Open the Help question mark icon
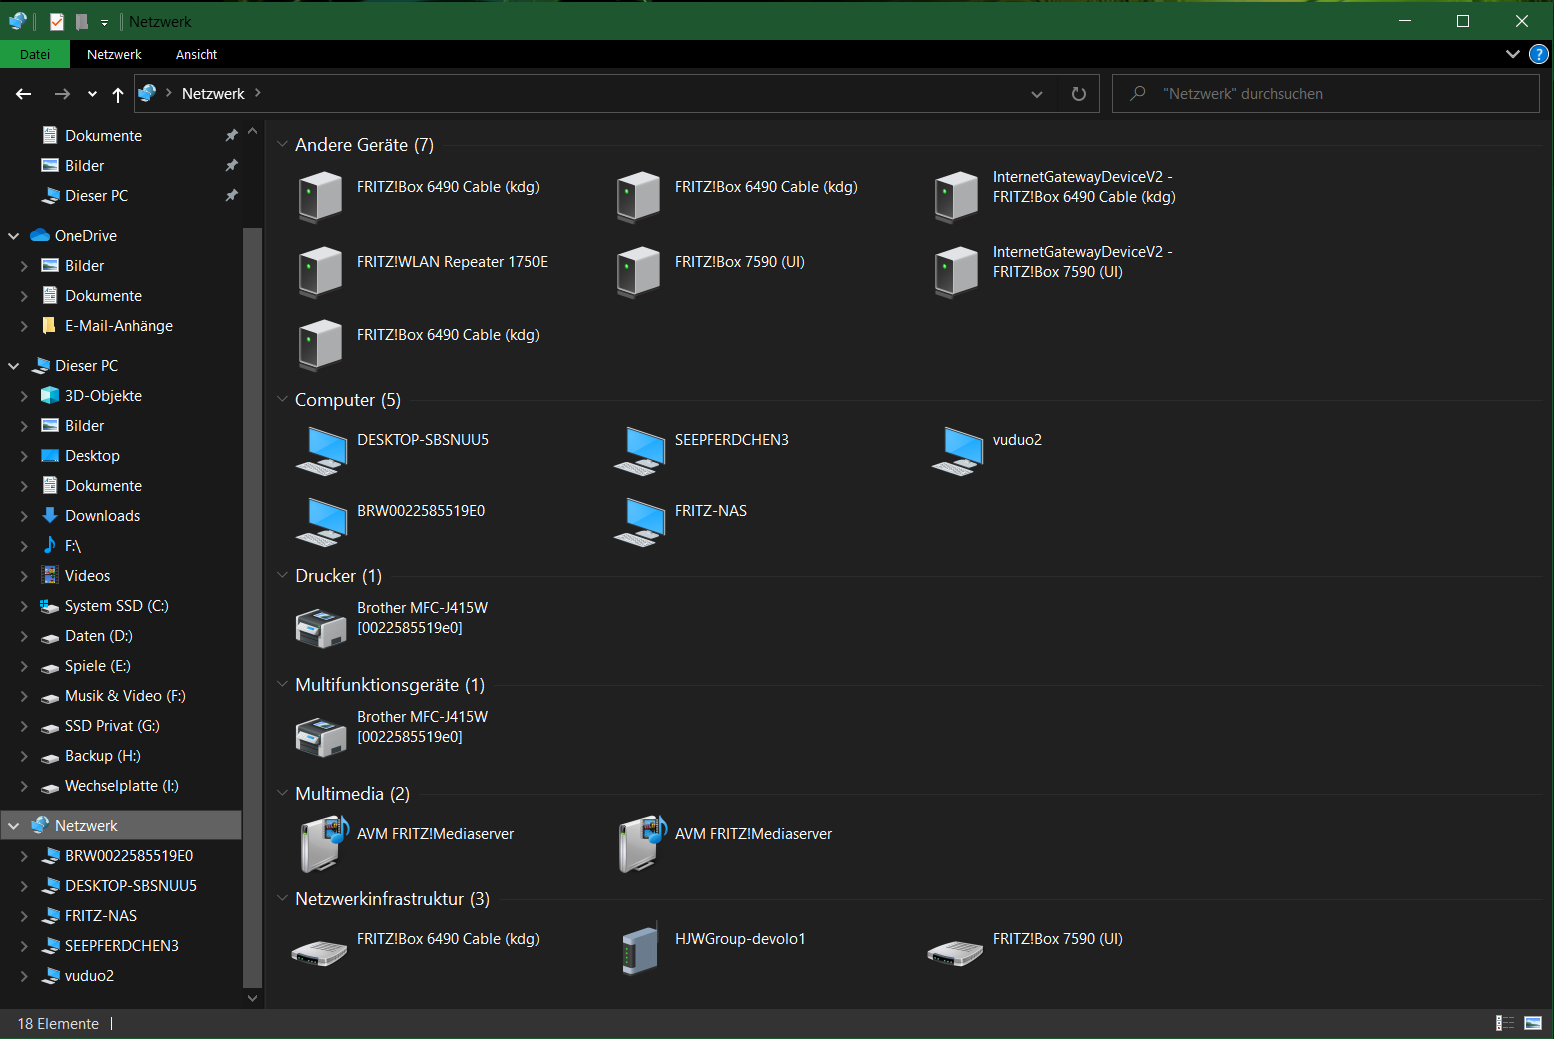The height and width of the screenshot is (1039, 1554). click(1539, 54)
